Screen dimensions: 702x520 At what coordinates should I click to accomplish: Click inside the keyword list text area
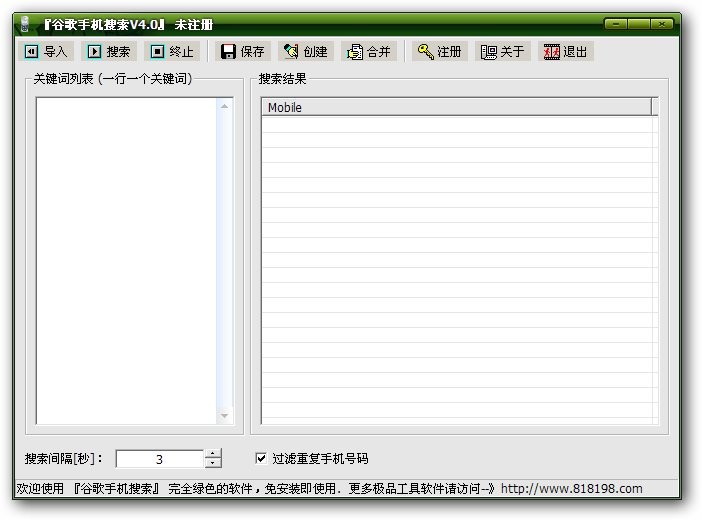(x=126, y=261)
